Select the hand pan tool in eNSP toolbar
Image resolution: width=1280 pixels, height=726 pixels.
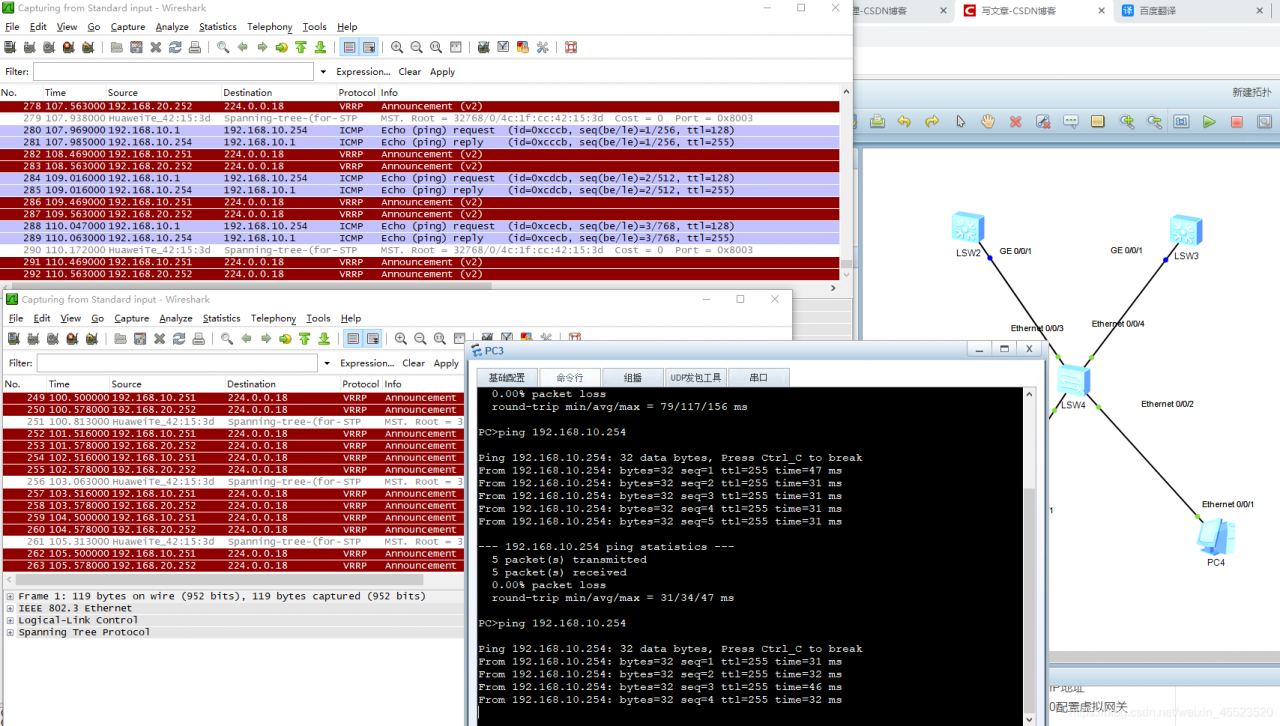tap(988, 122)
